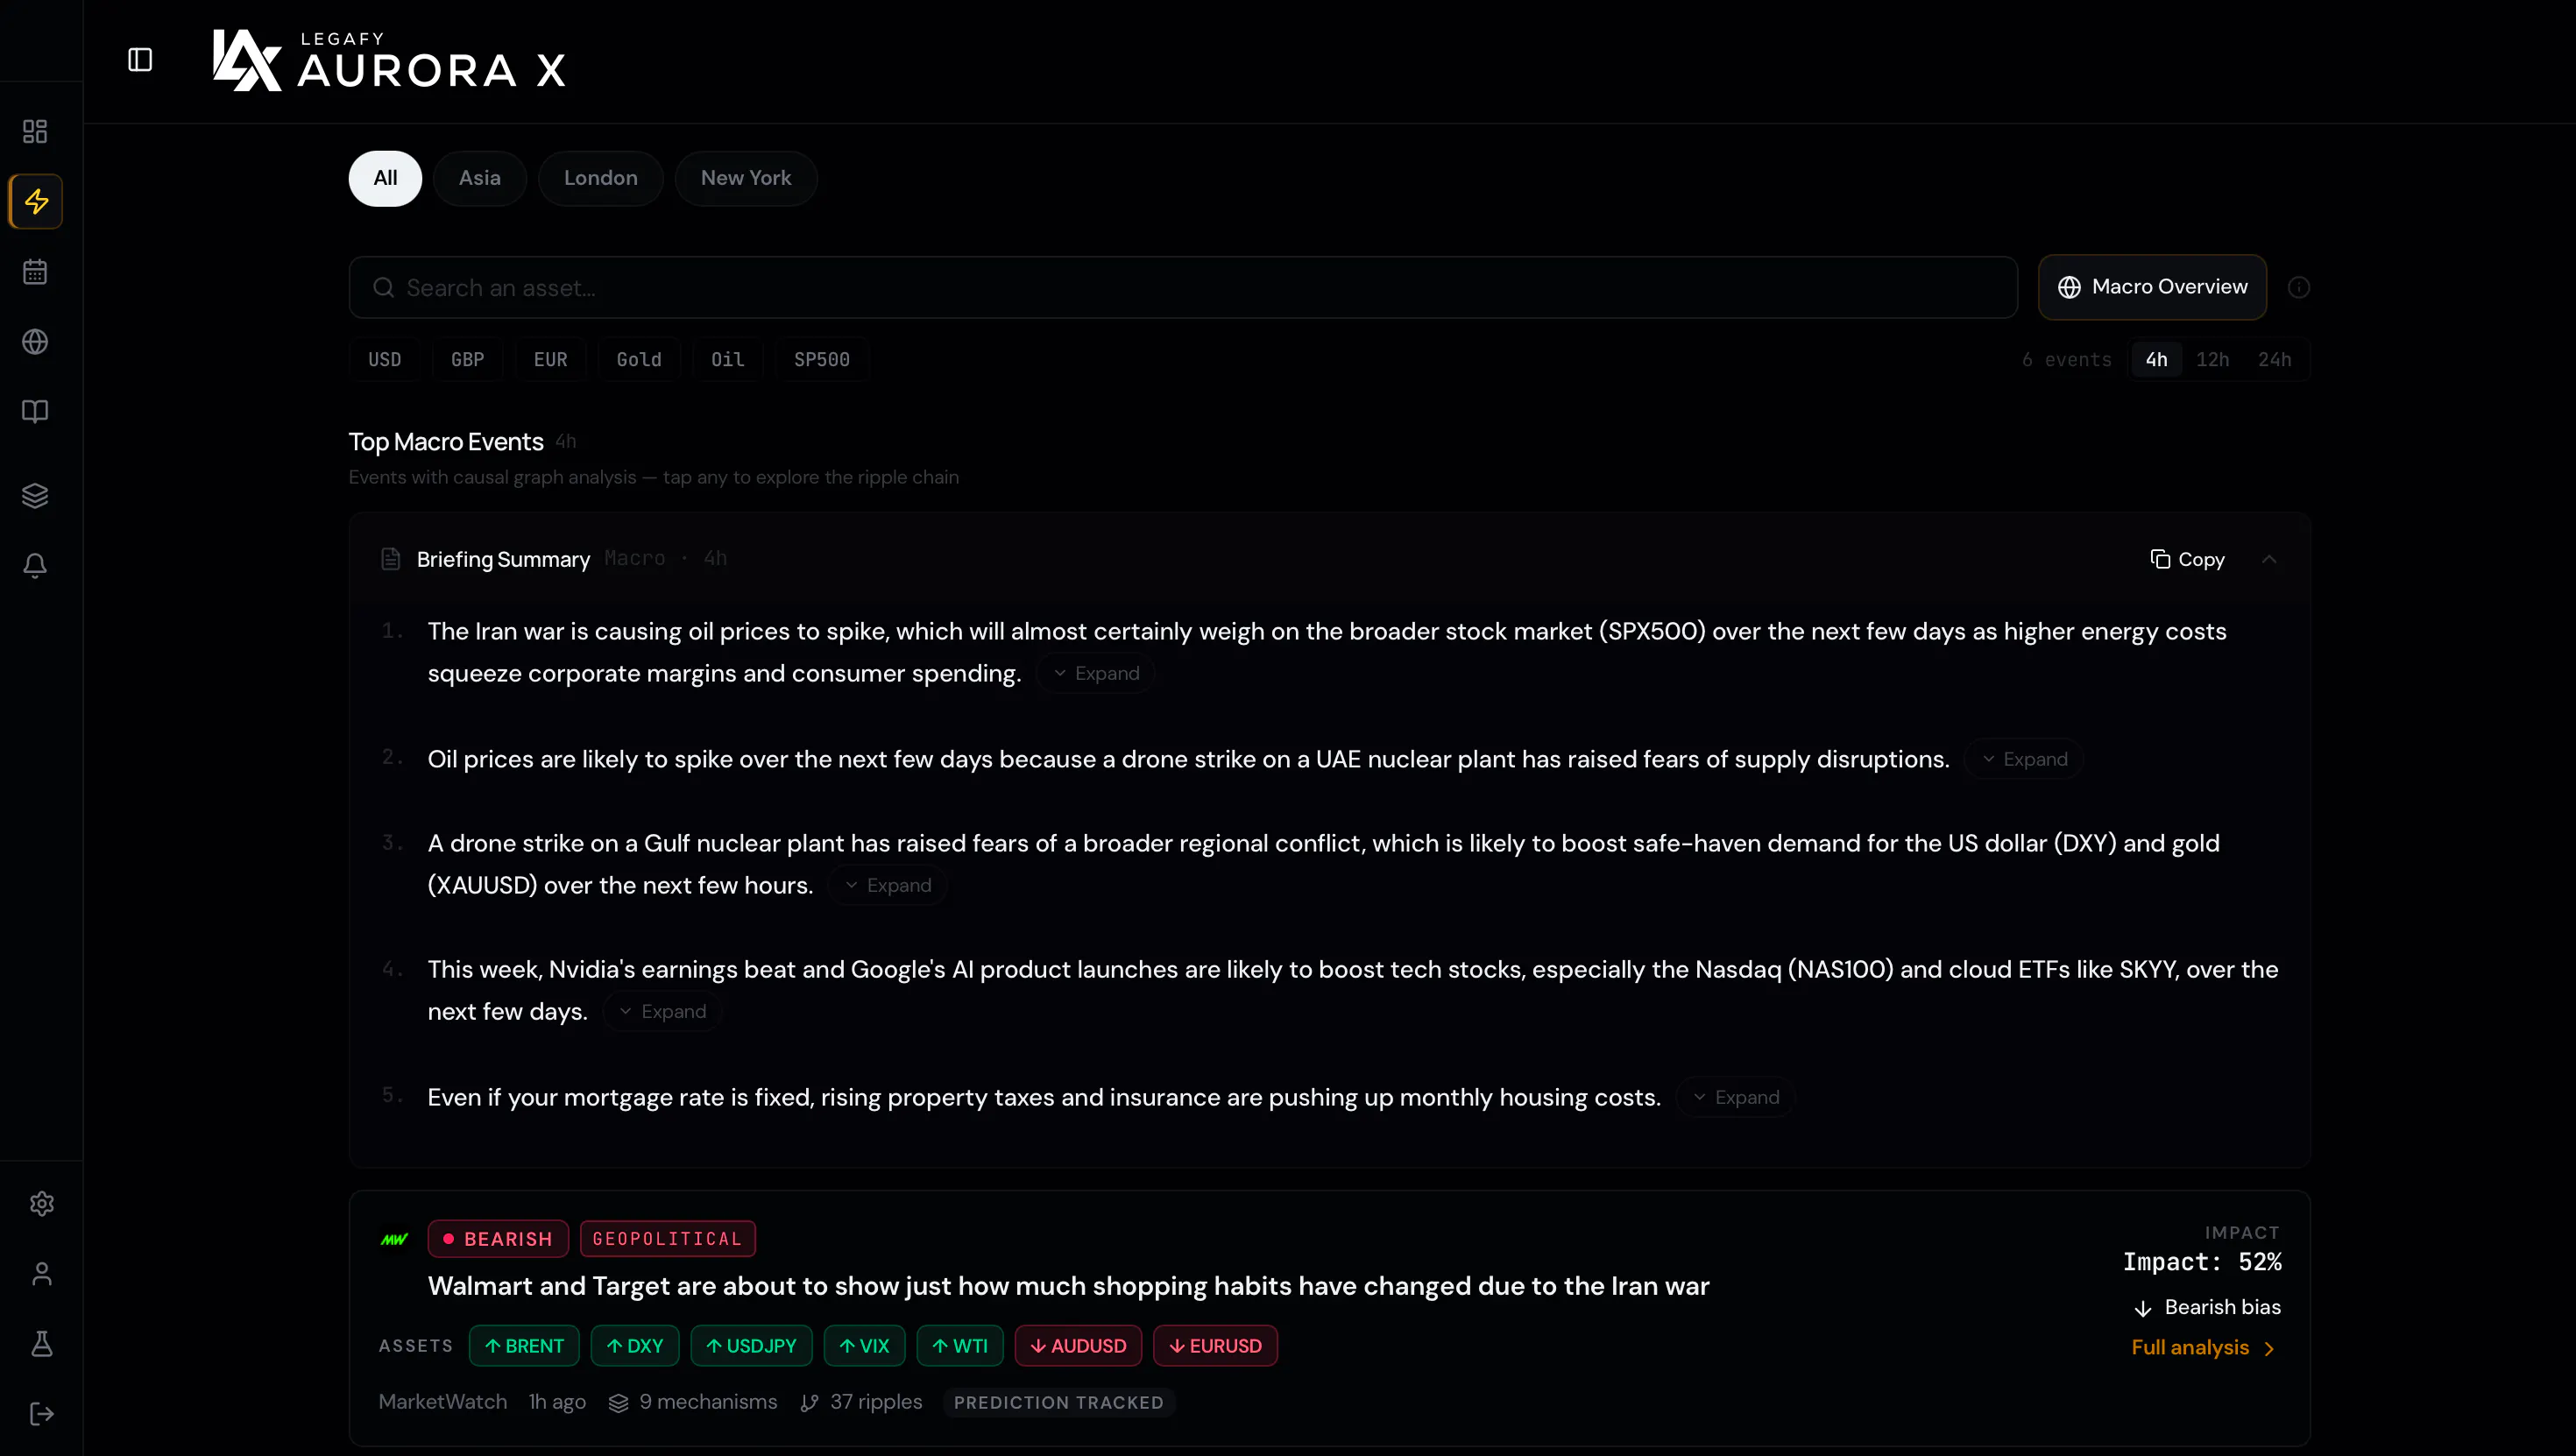Filter by USD asset chip
The height and width of the screenshot is (1456, 2576).
[x=385, y=359]
